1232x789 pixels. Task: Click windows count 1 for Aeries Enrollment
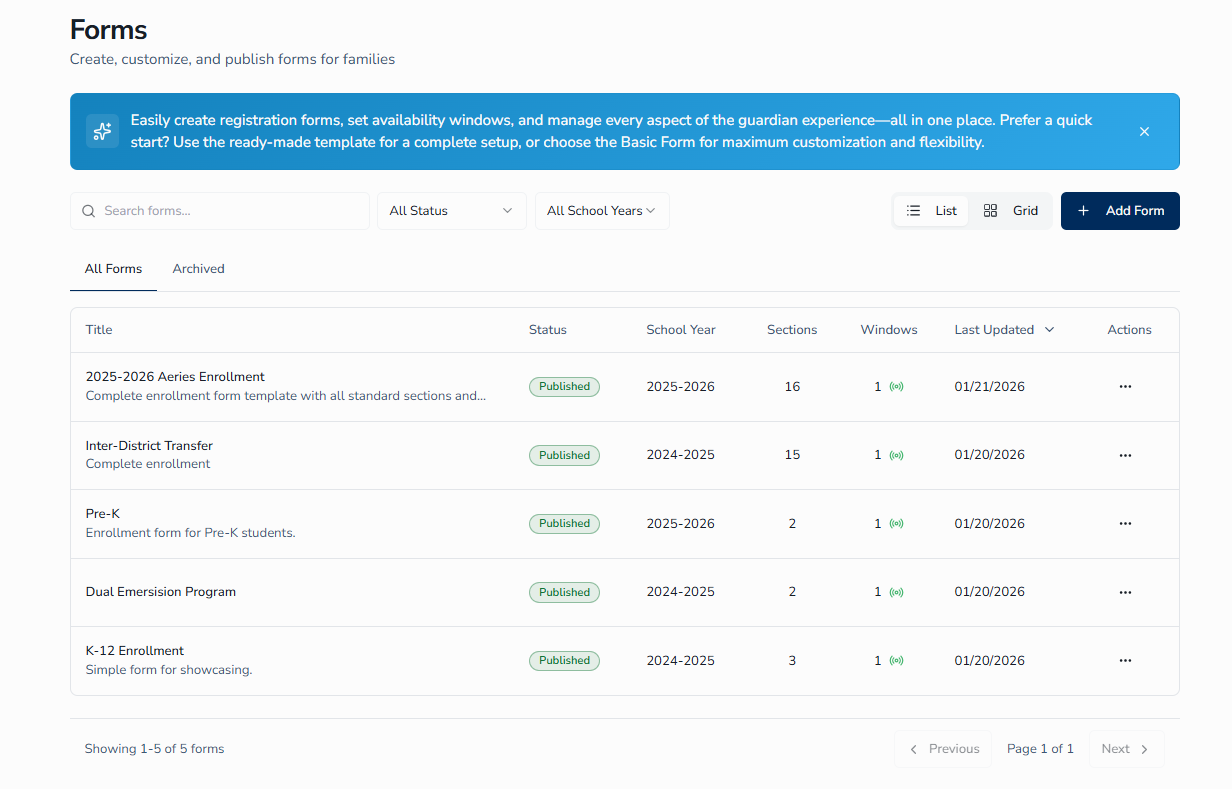[878, 387]
